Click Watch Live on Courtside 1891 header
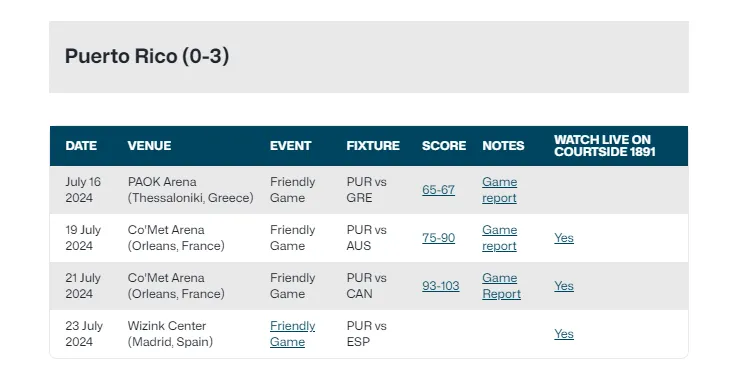750x375 pixels. tap(605, 146)
